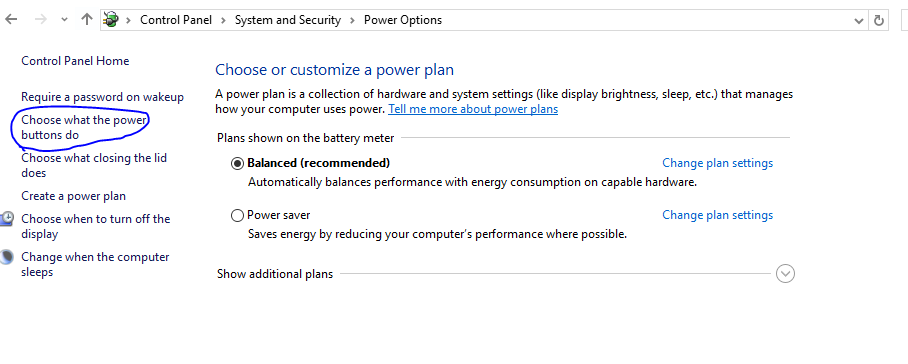Open Require a password on wakeup
This screenshot has width=908, height=364.
point(102,97)
